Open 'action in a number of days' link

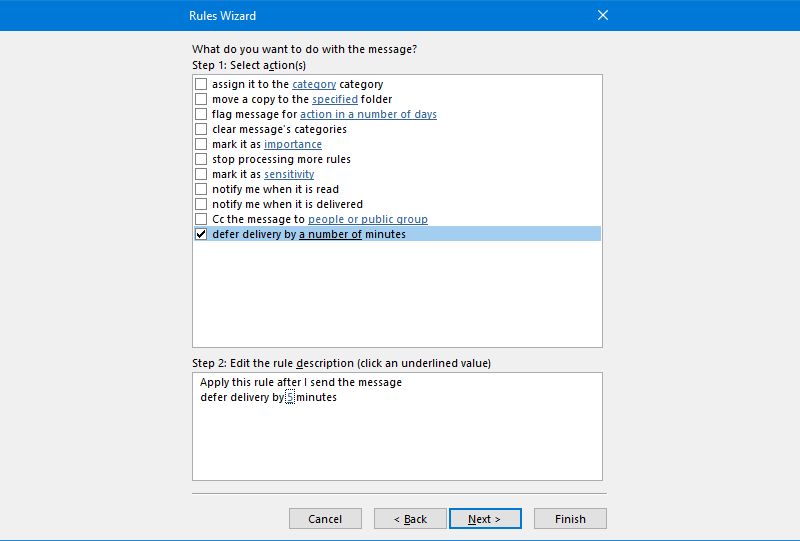pyautogui.click(x=368, y=115)
